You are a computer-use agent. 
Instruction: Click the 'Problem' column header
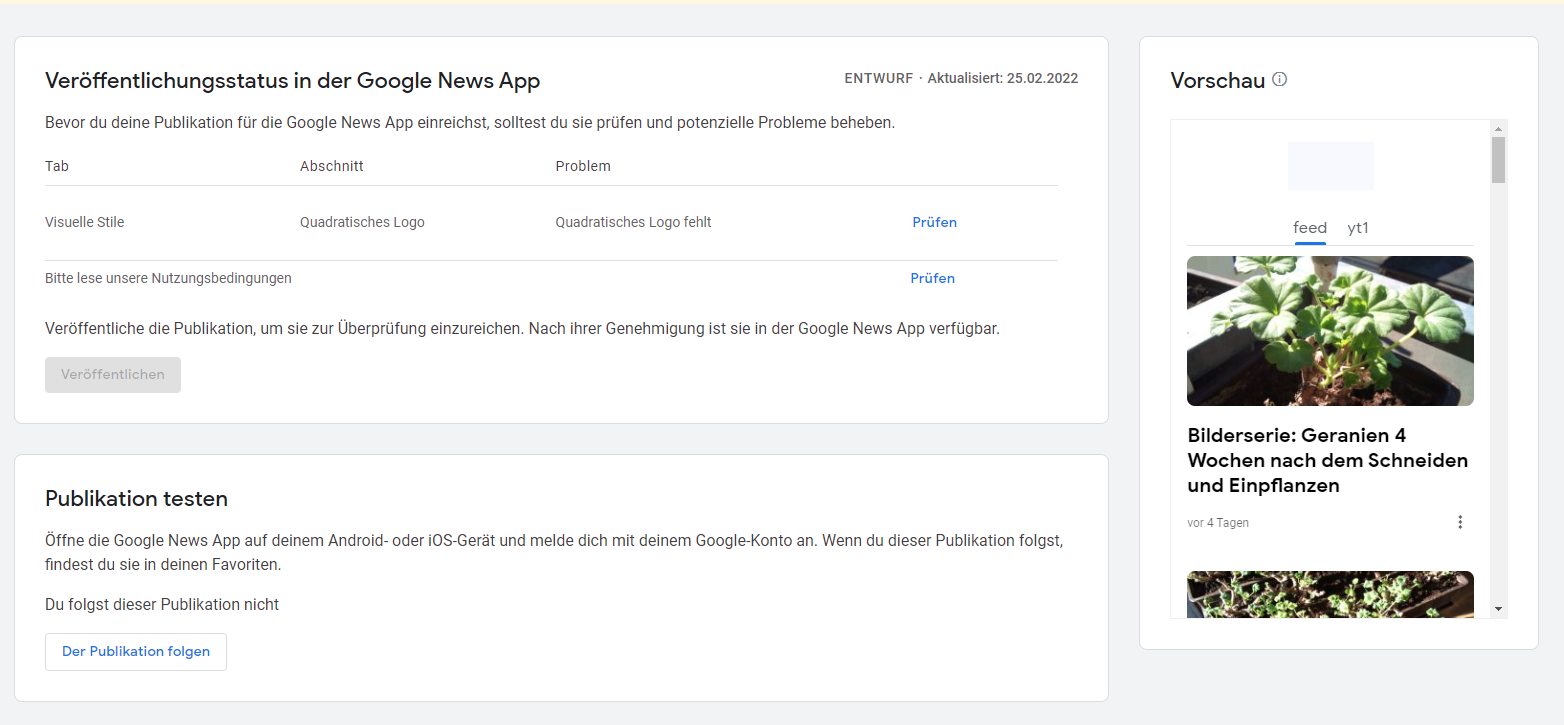[583, 166]
